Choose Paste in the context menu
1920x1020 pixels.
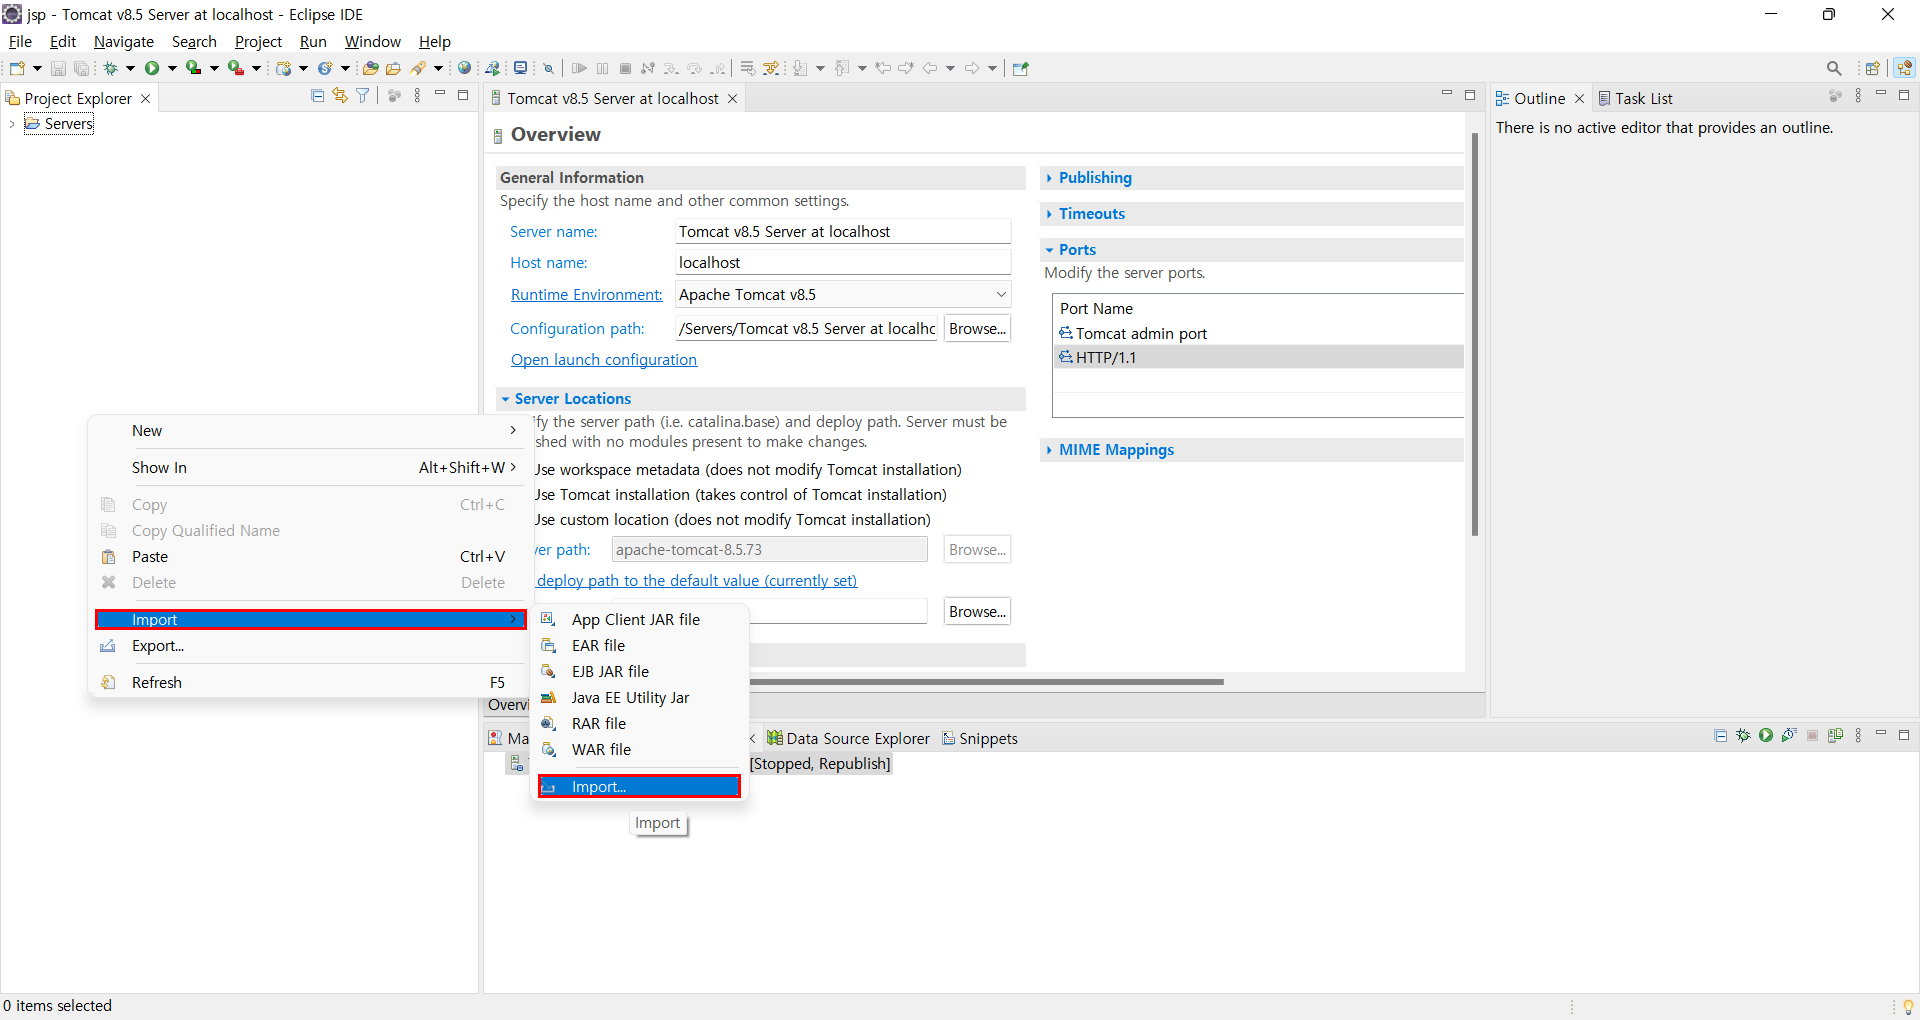pyautogui.click(x=308, y=556)
